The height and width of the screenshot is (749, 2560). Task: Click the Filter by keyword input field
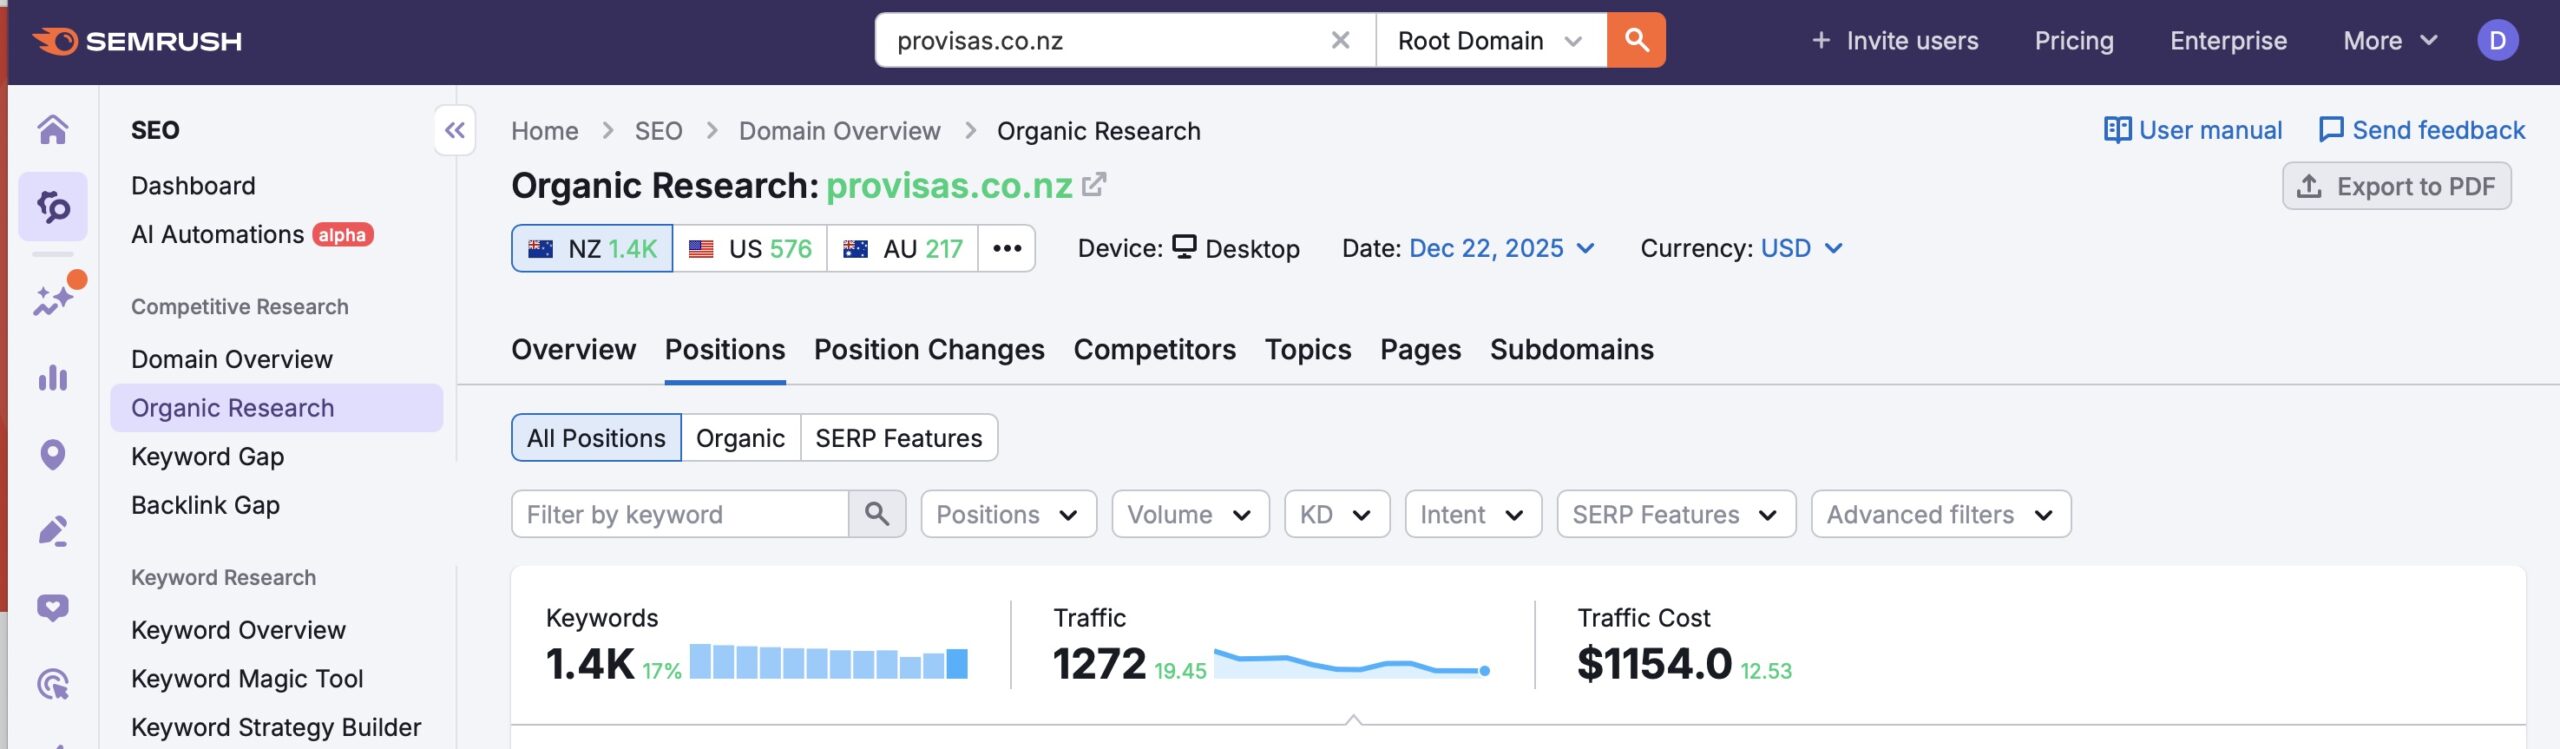pyautogui.click(x=680, y=514)
